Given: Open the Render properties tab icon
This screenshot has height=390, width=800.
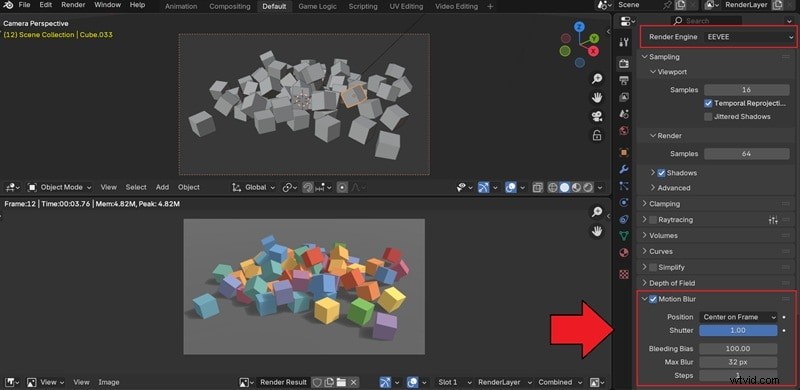Looking at the screenshot, I should pyautogui.click(x=623, y=63).
